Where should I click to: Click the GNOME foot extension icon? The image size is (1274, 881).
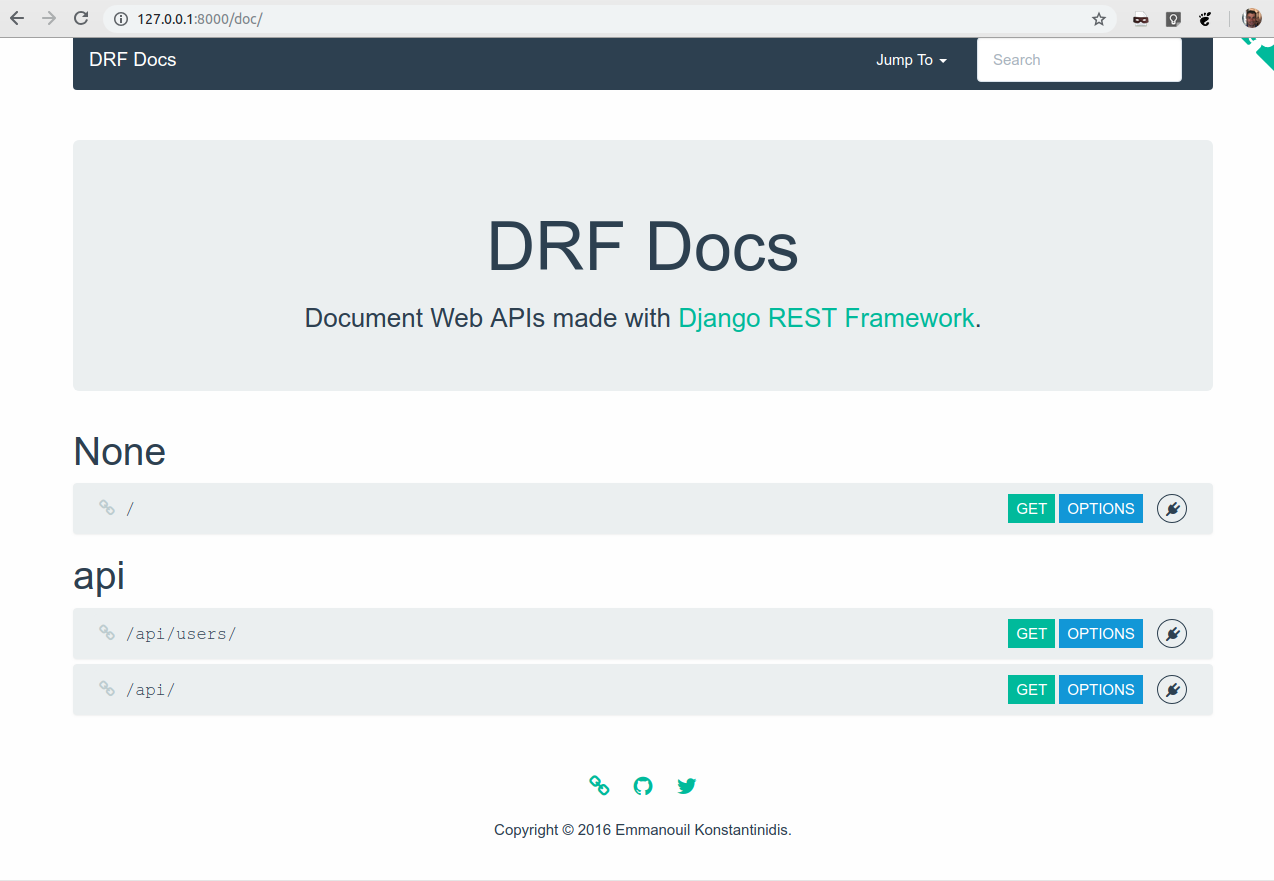tap(1206, 19)
